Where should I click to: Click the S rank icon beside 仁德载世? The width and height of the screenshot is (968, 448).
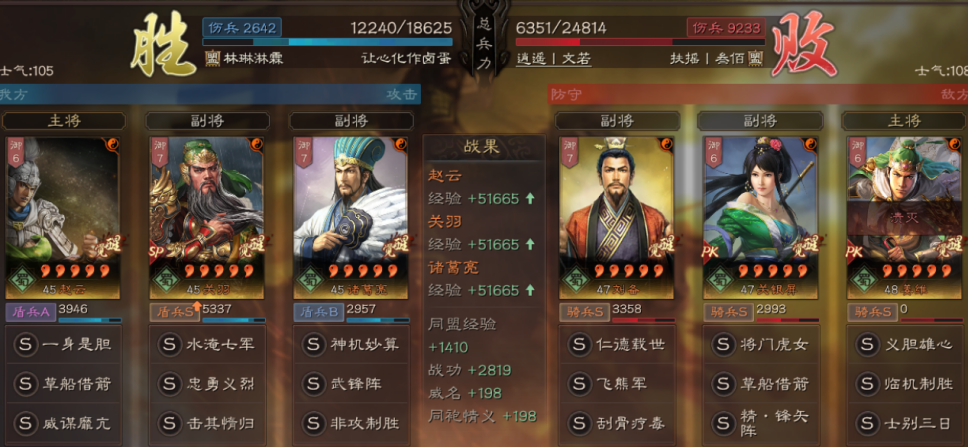579,344
